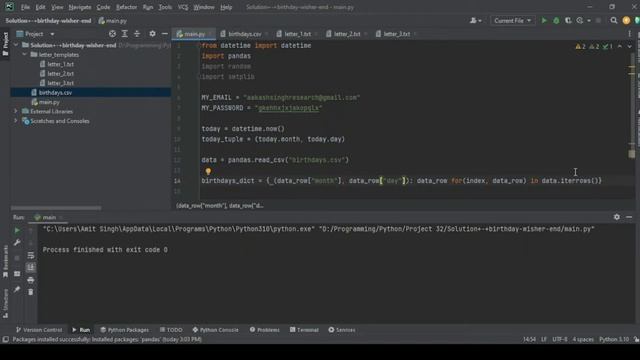
Task: Open the Current File run configuration dropdown
Action: 512,20
